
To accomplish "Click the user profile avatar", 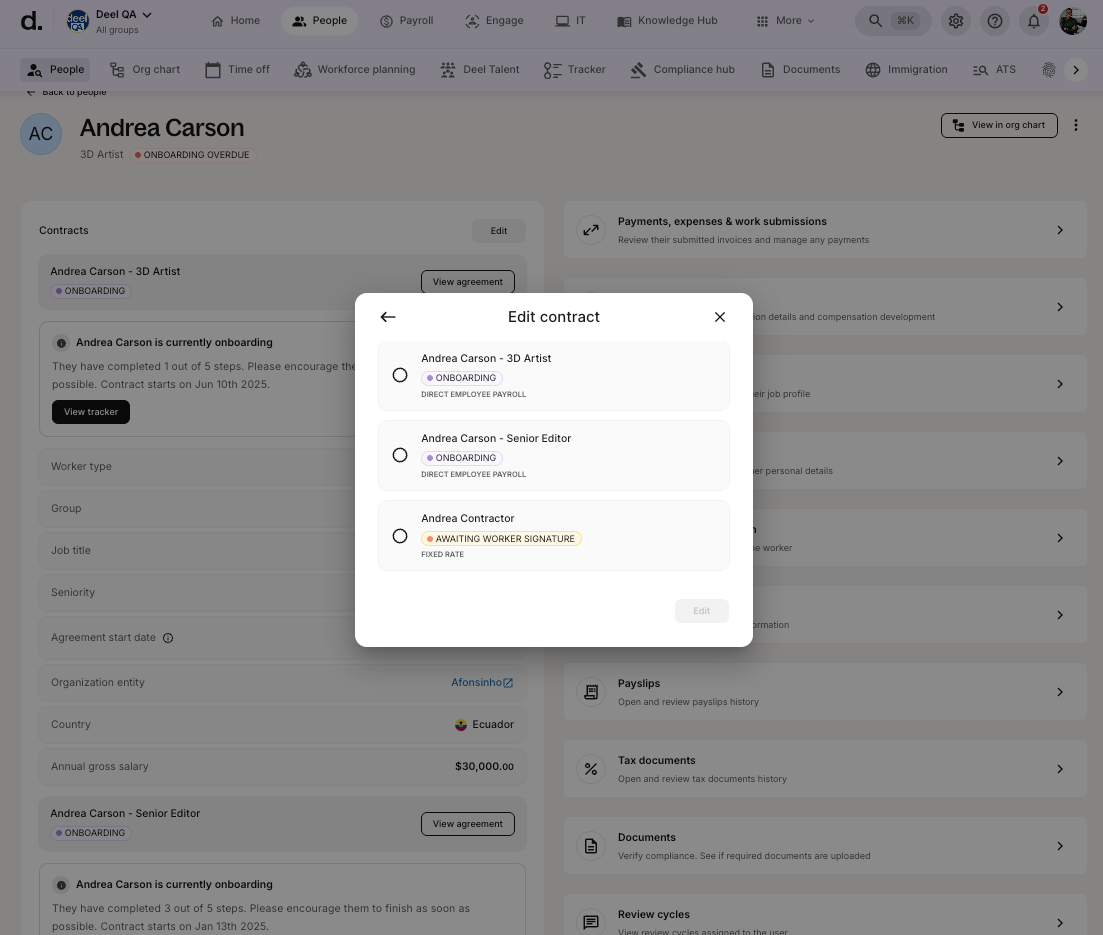I will (x=1073, y=21).
